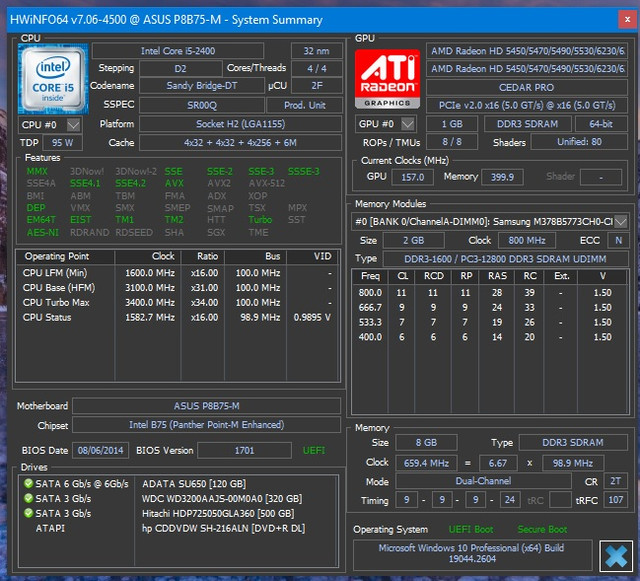The width and height of the screenshot is (640, 581).
Task: Click the Operating Point column header
Action: click(65, 256)
